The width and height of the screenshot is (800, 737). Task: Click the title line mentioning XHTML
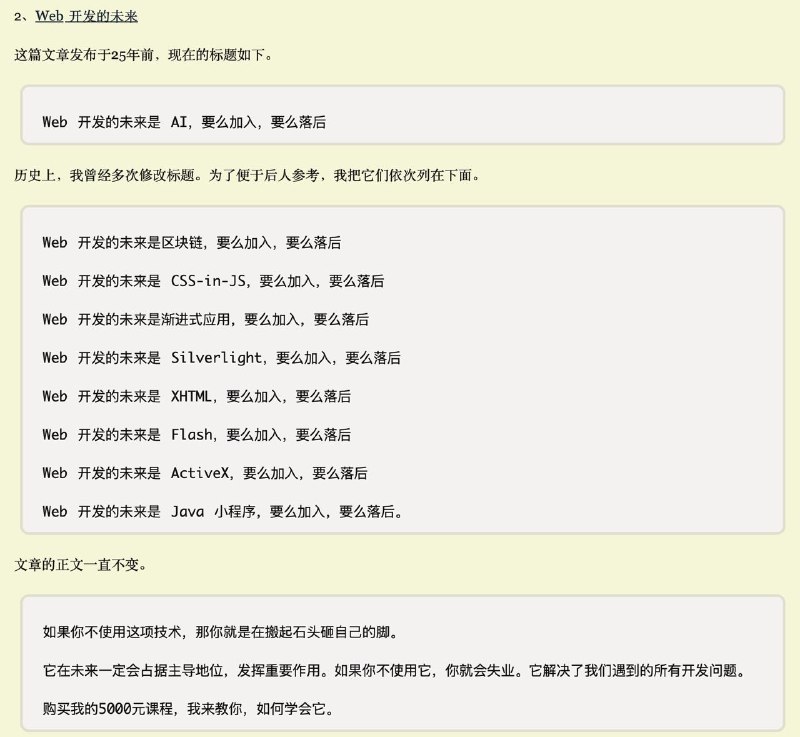point(196,396)
